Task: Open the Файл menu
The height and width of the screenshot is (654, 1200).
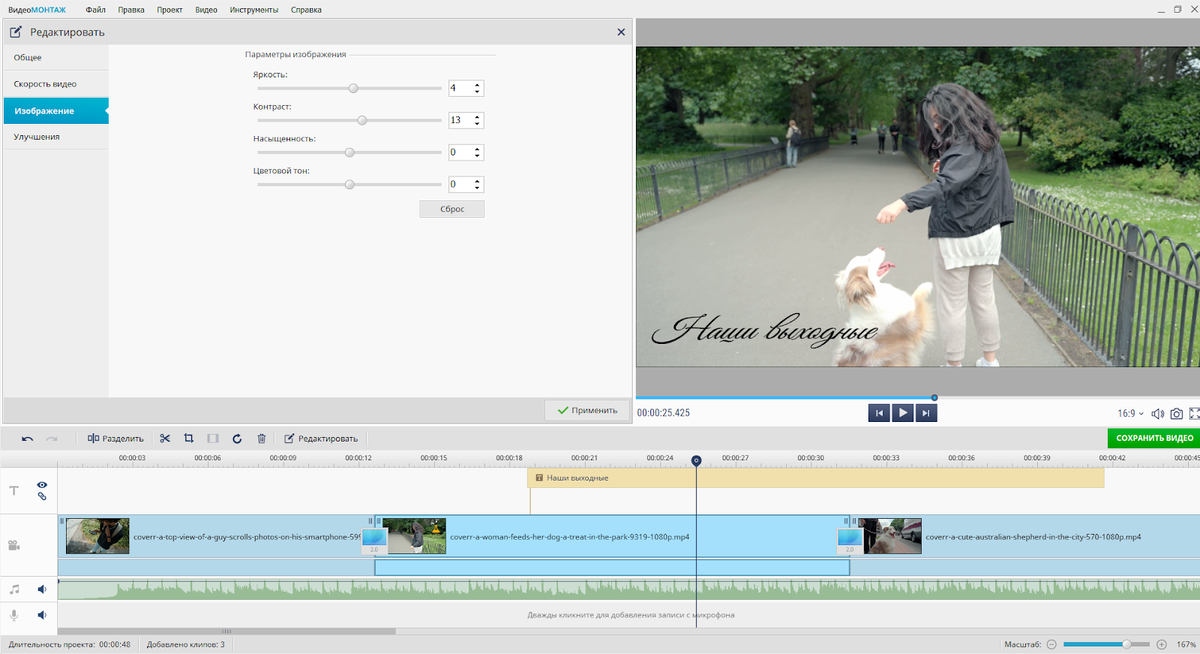Action: pos(96,9)
